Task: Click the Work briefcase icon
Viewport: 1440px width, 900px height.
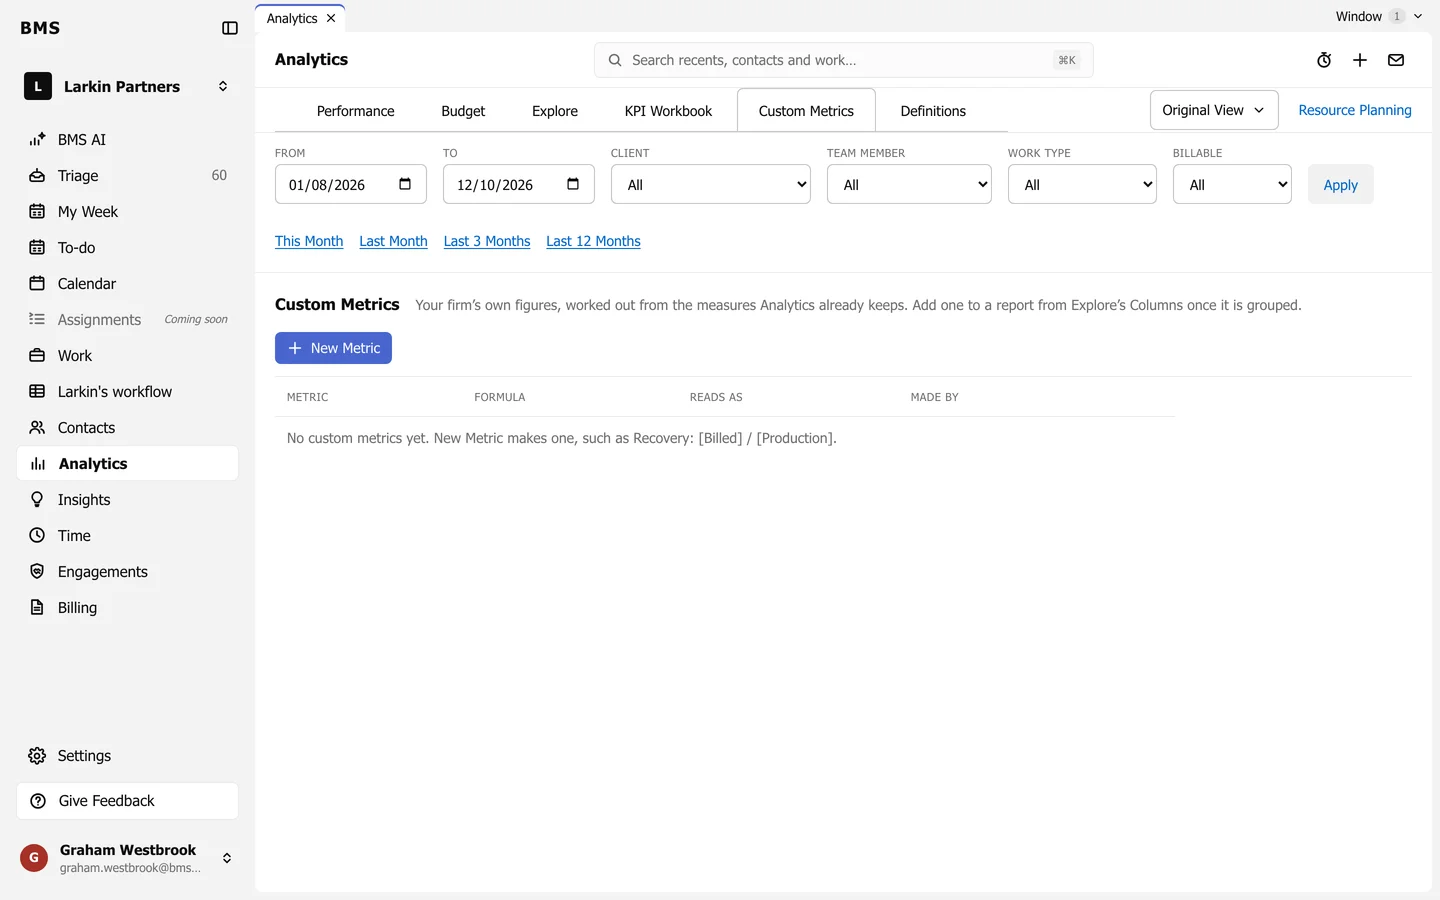Action: tap(37, 356)
